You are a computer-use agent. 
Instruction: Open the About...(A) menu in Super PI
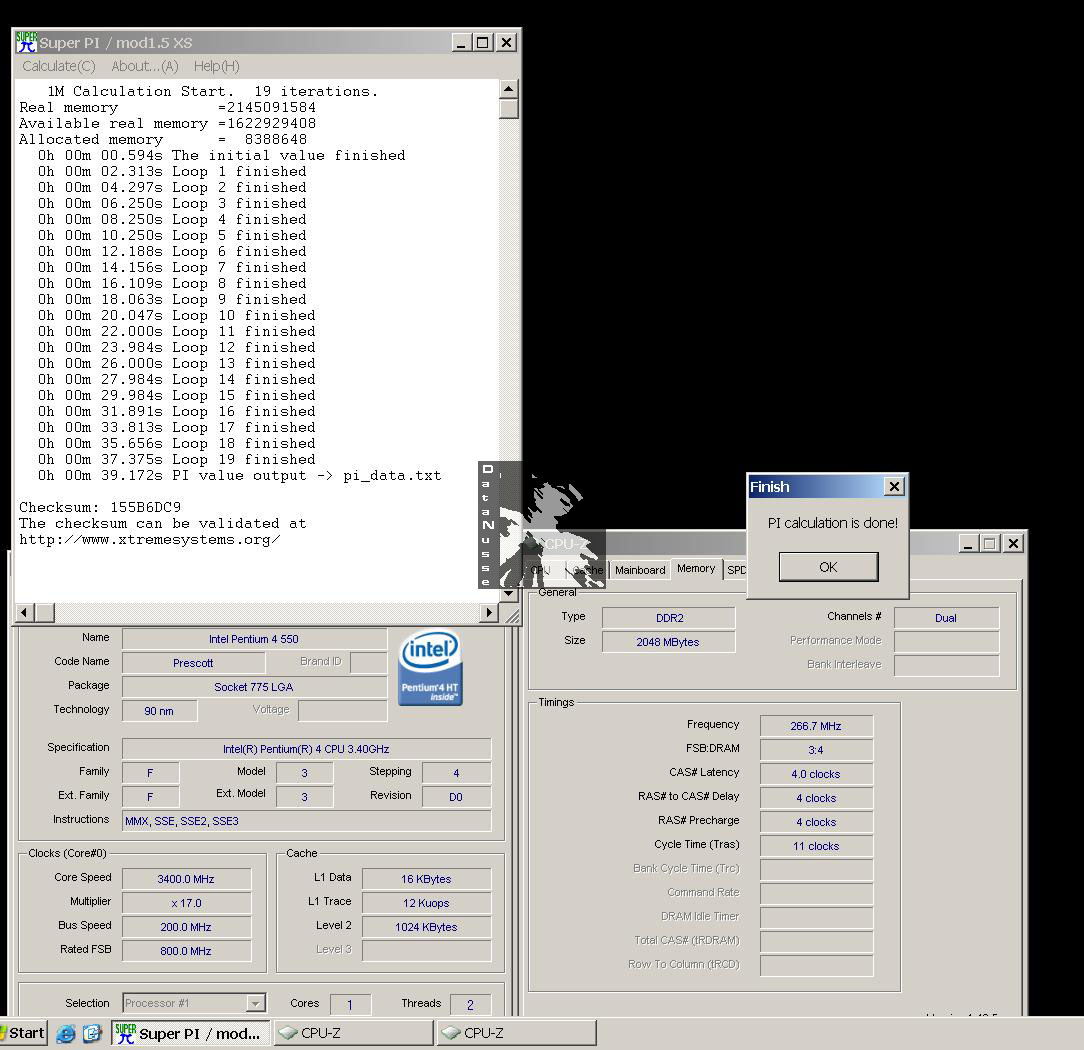point(144,66)
